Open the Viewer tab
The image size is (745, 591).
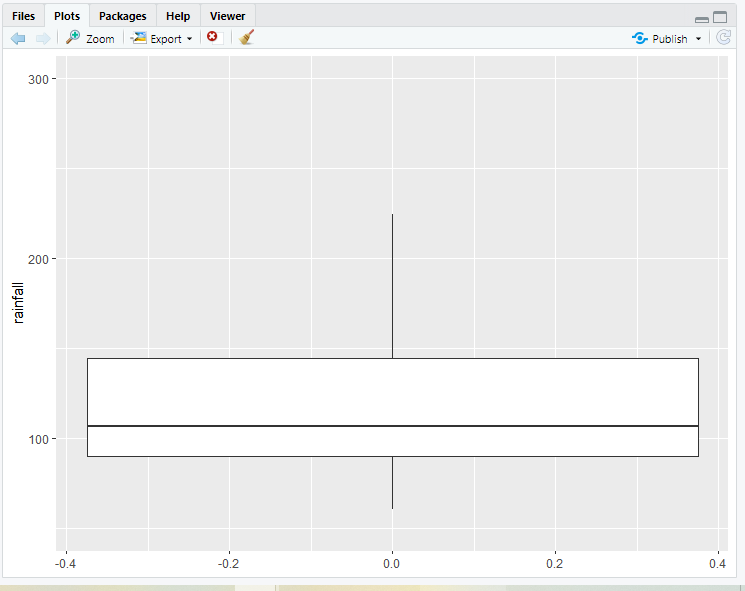(x=228, y=16)
